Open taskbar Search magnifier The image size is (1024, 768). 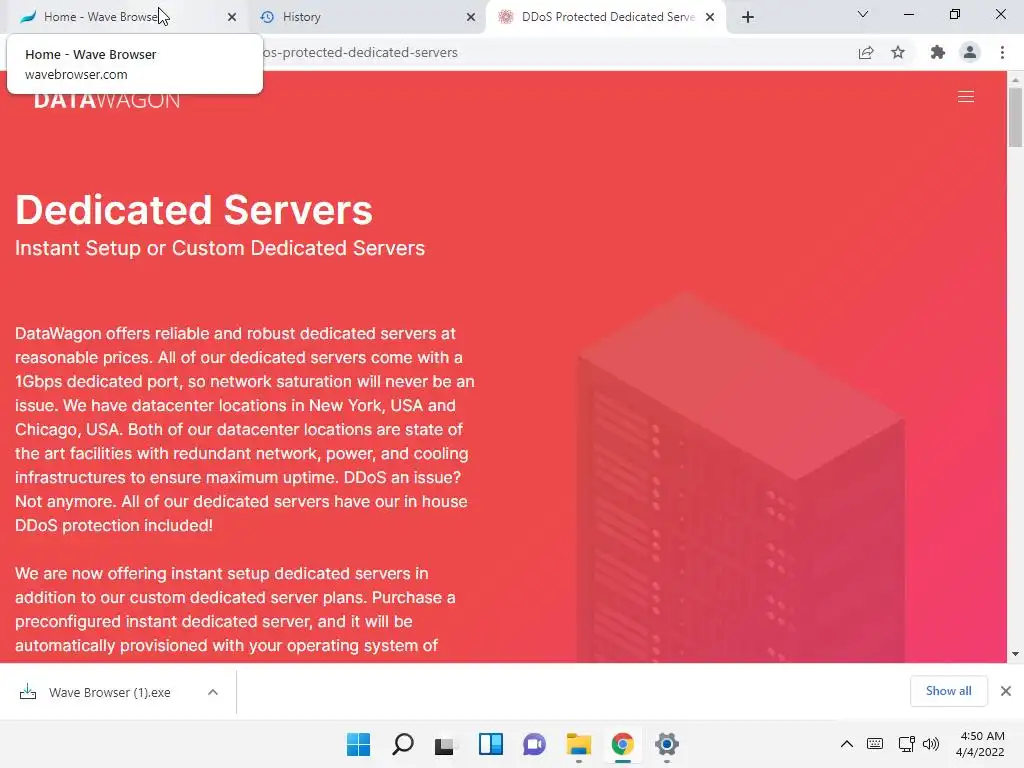(x=402, y=744)
